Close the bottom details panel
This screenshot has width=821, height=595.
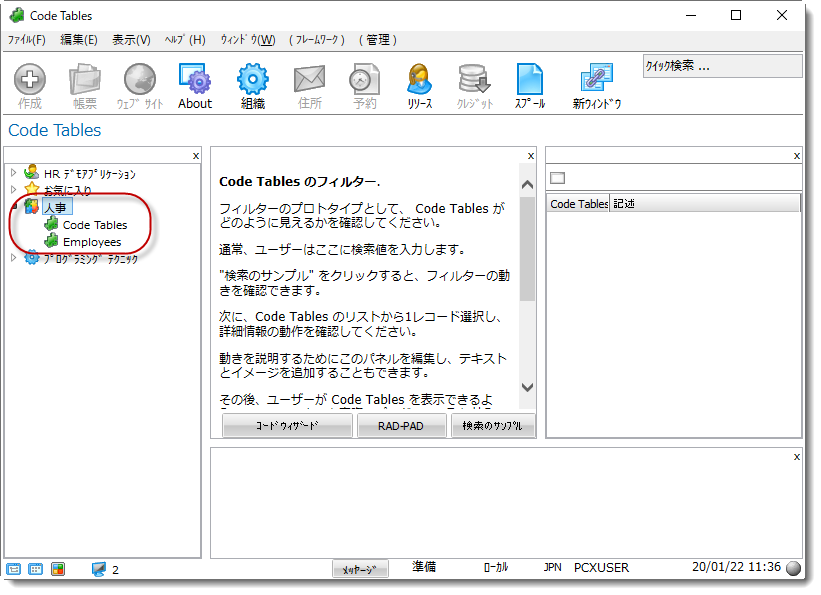[797, 457]
